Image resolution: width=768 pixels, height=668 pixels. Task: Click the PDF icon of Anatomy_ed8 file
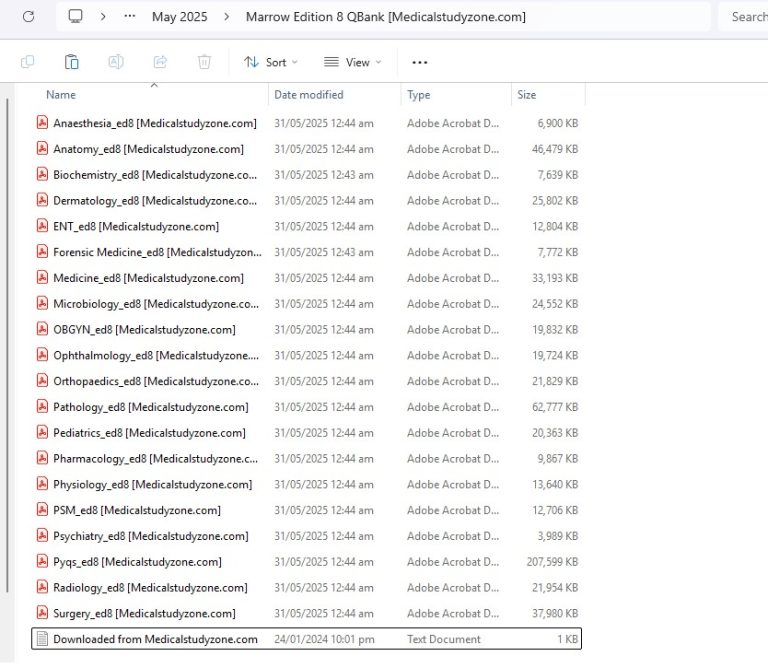tap(42, 149)
